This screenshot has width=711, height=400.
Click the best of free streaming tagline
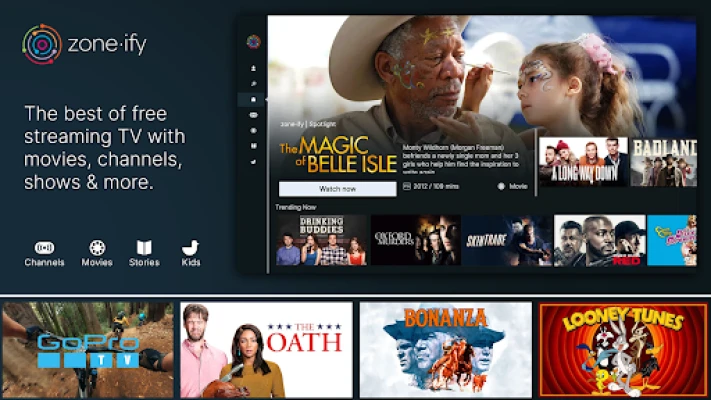[x=105, y=148]
